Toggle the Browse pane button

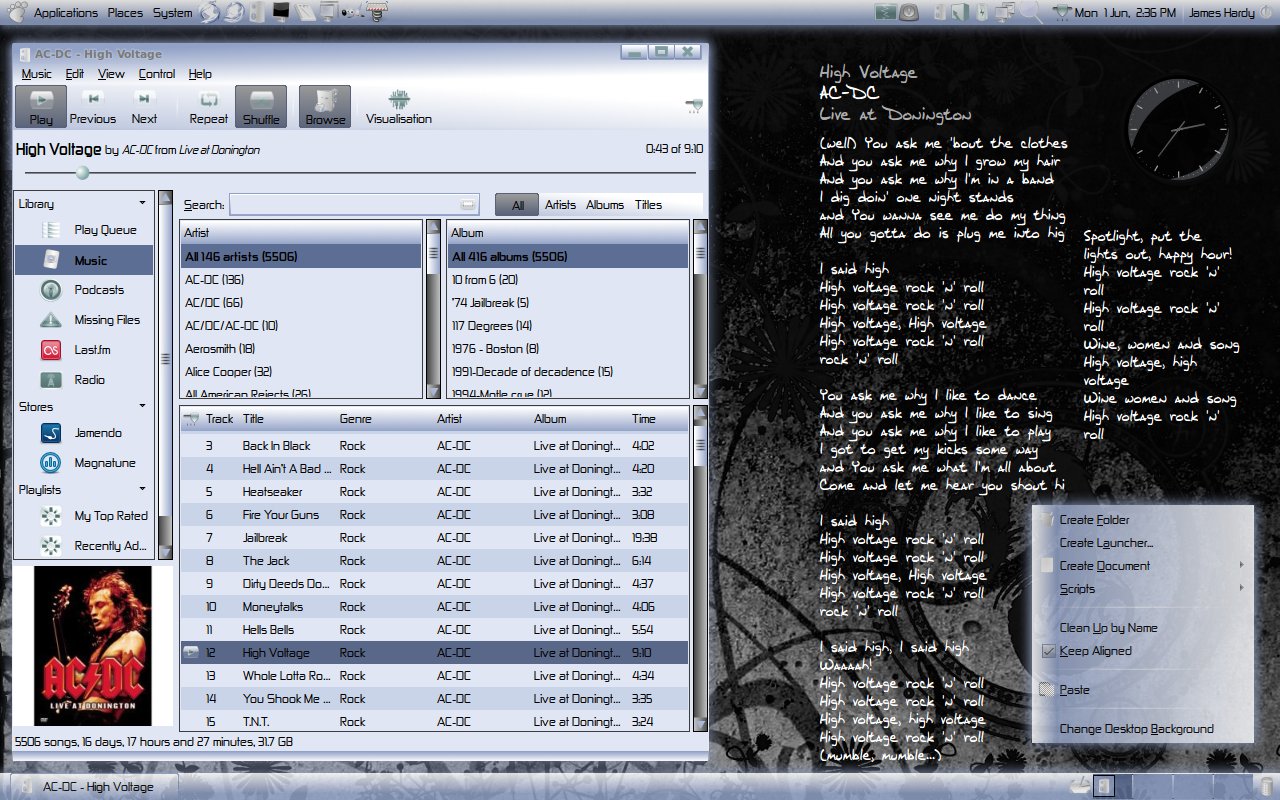pyautogui.click(x=325, y=106)
